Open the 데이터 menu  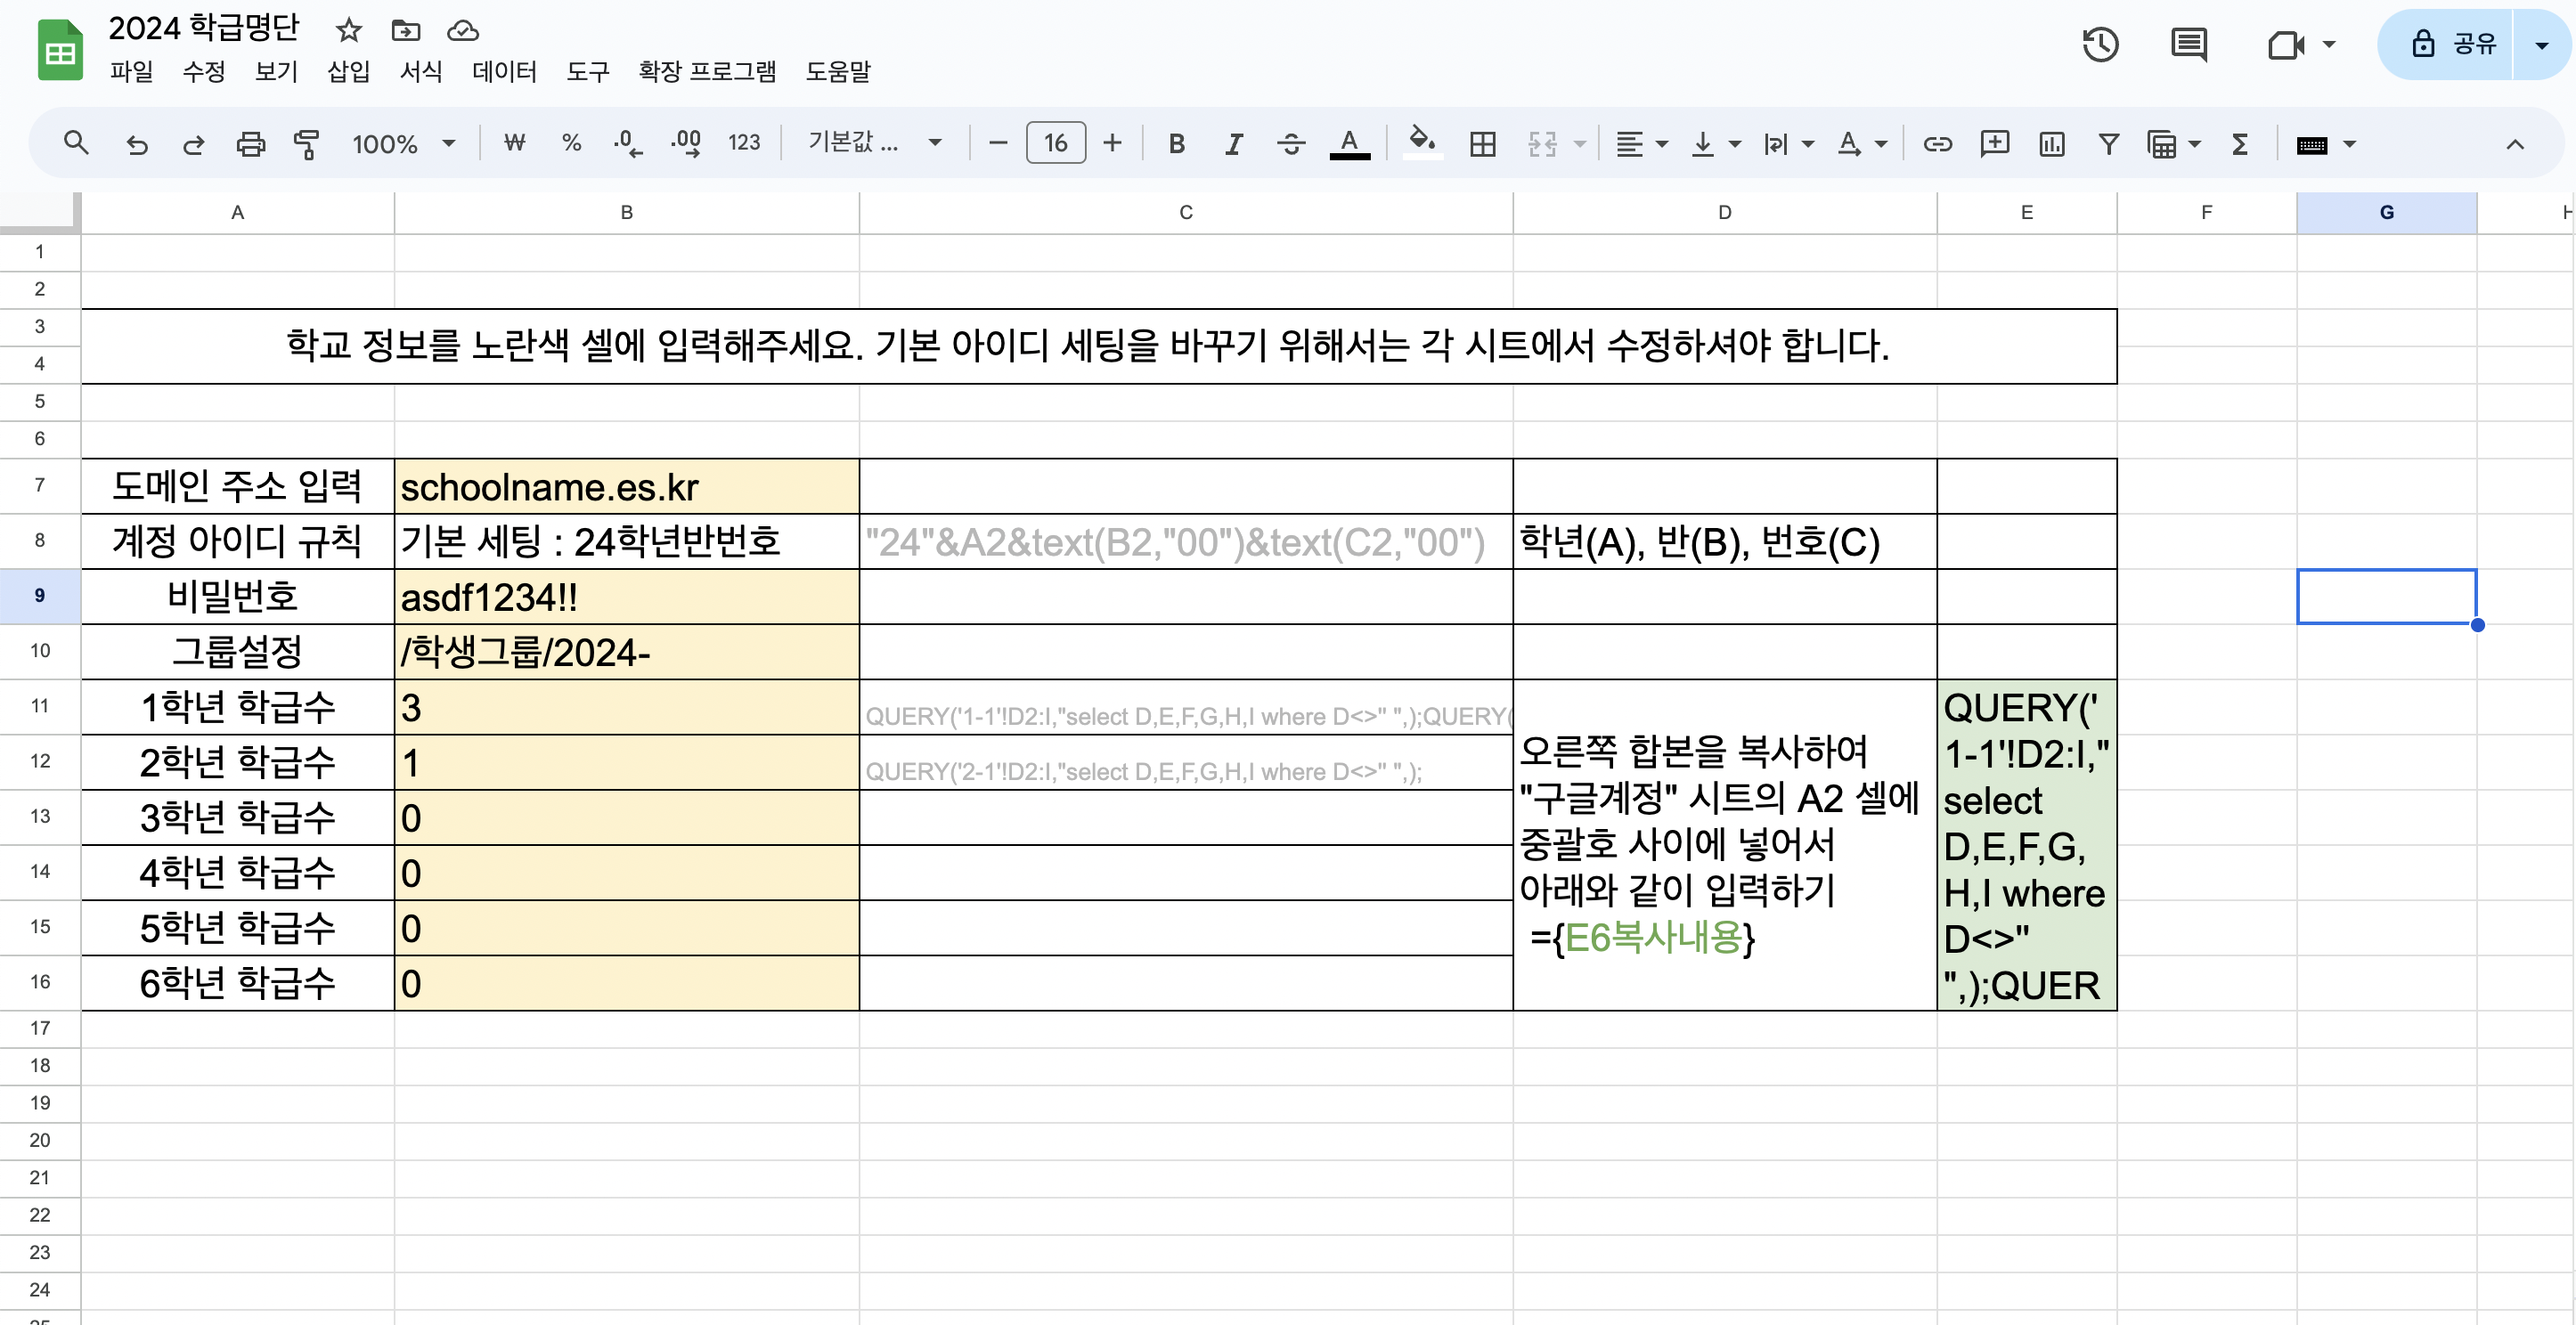[x=504, y=71]
